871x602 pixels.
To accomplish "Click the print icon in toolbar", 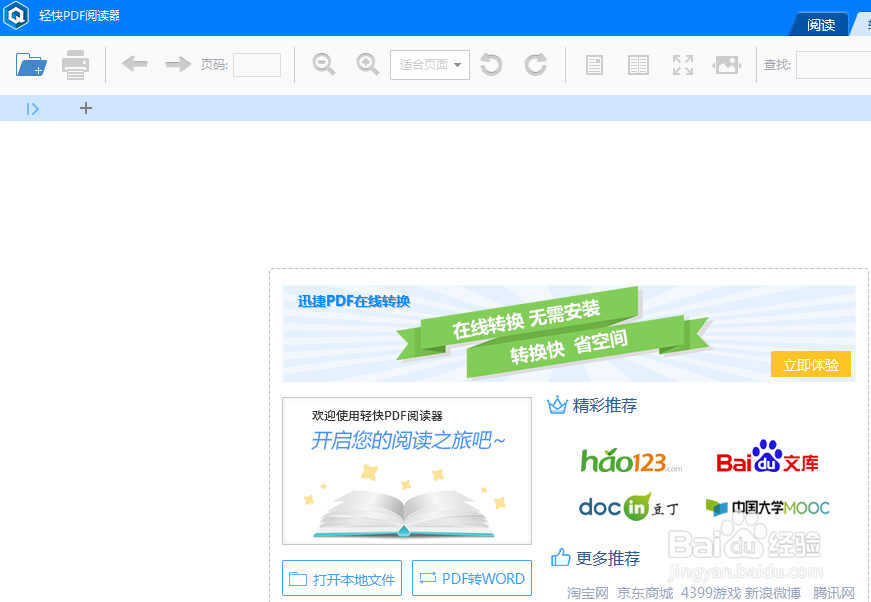I will coord(75,65).
